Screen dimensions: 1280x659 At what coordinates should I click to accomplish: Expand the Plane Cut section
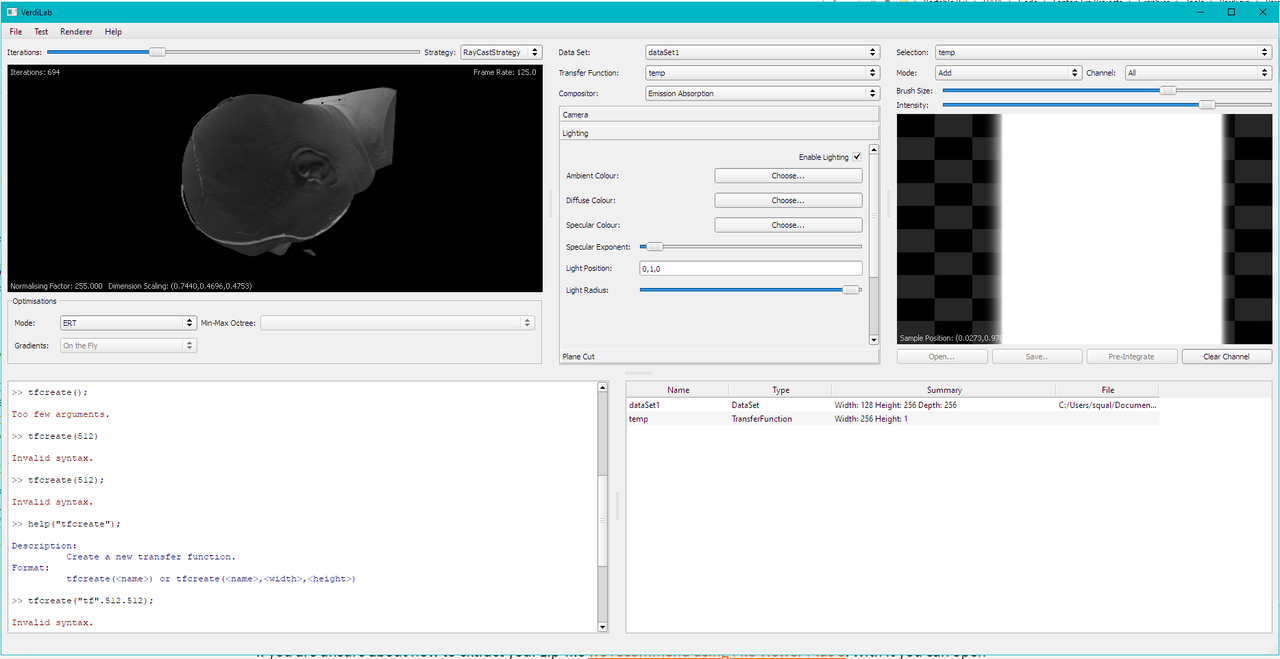[718, 356]
